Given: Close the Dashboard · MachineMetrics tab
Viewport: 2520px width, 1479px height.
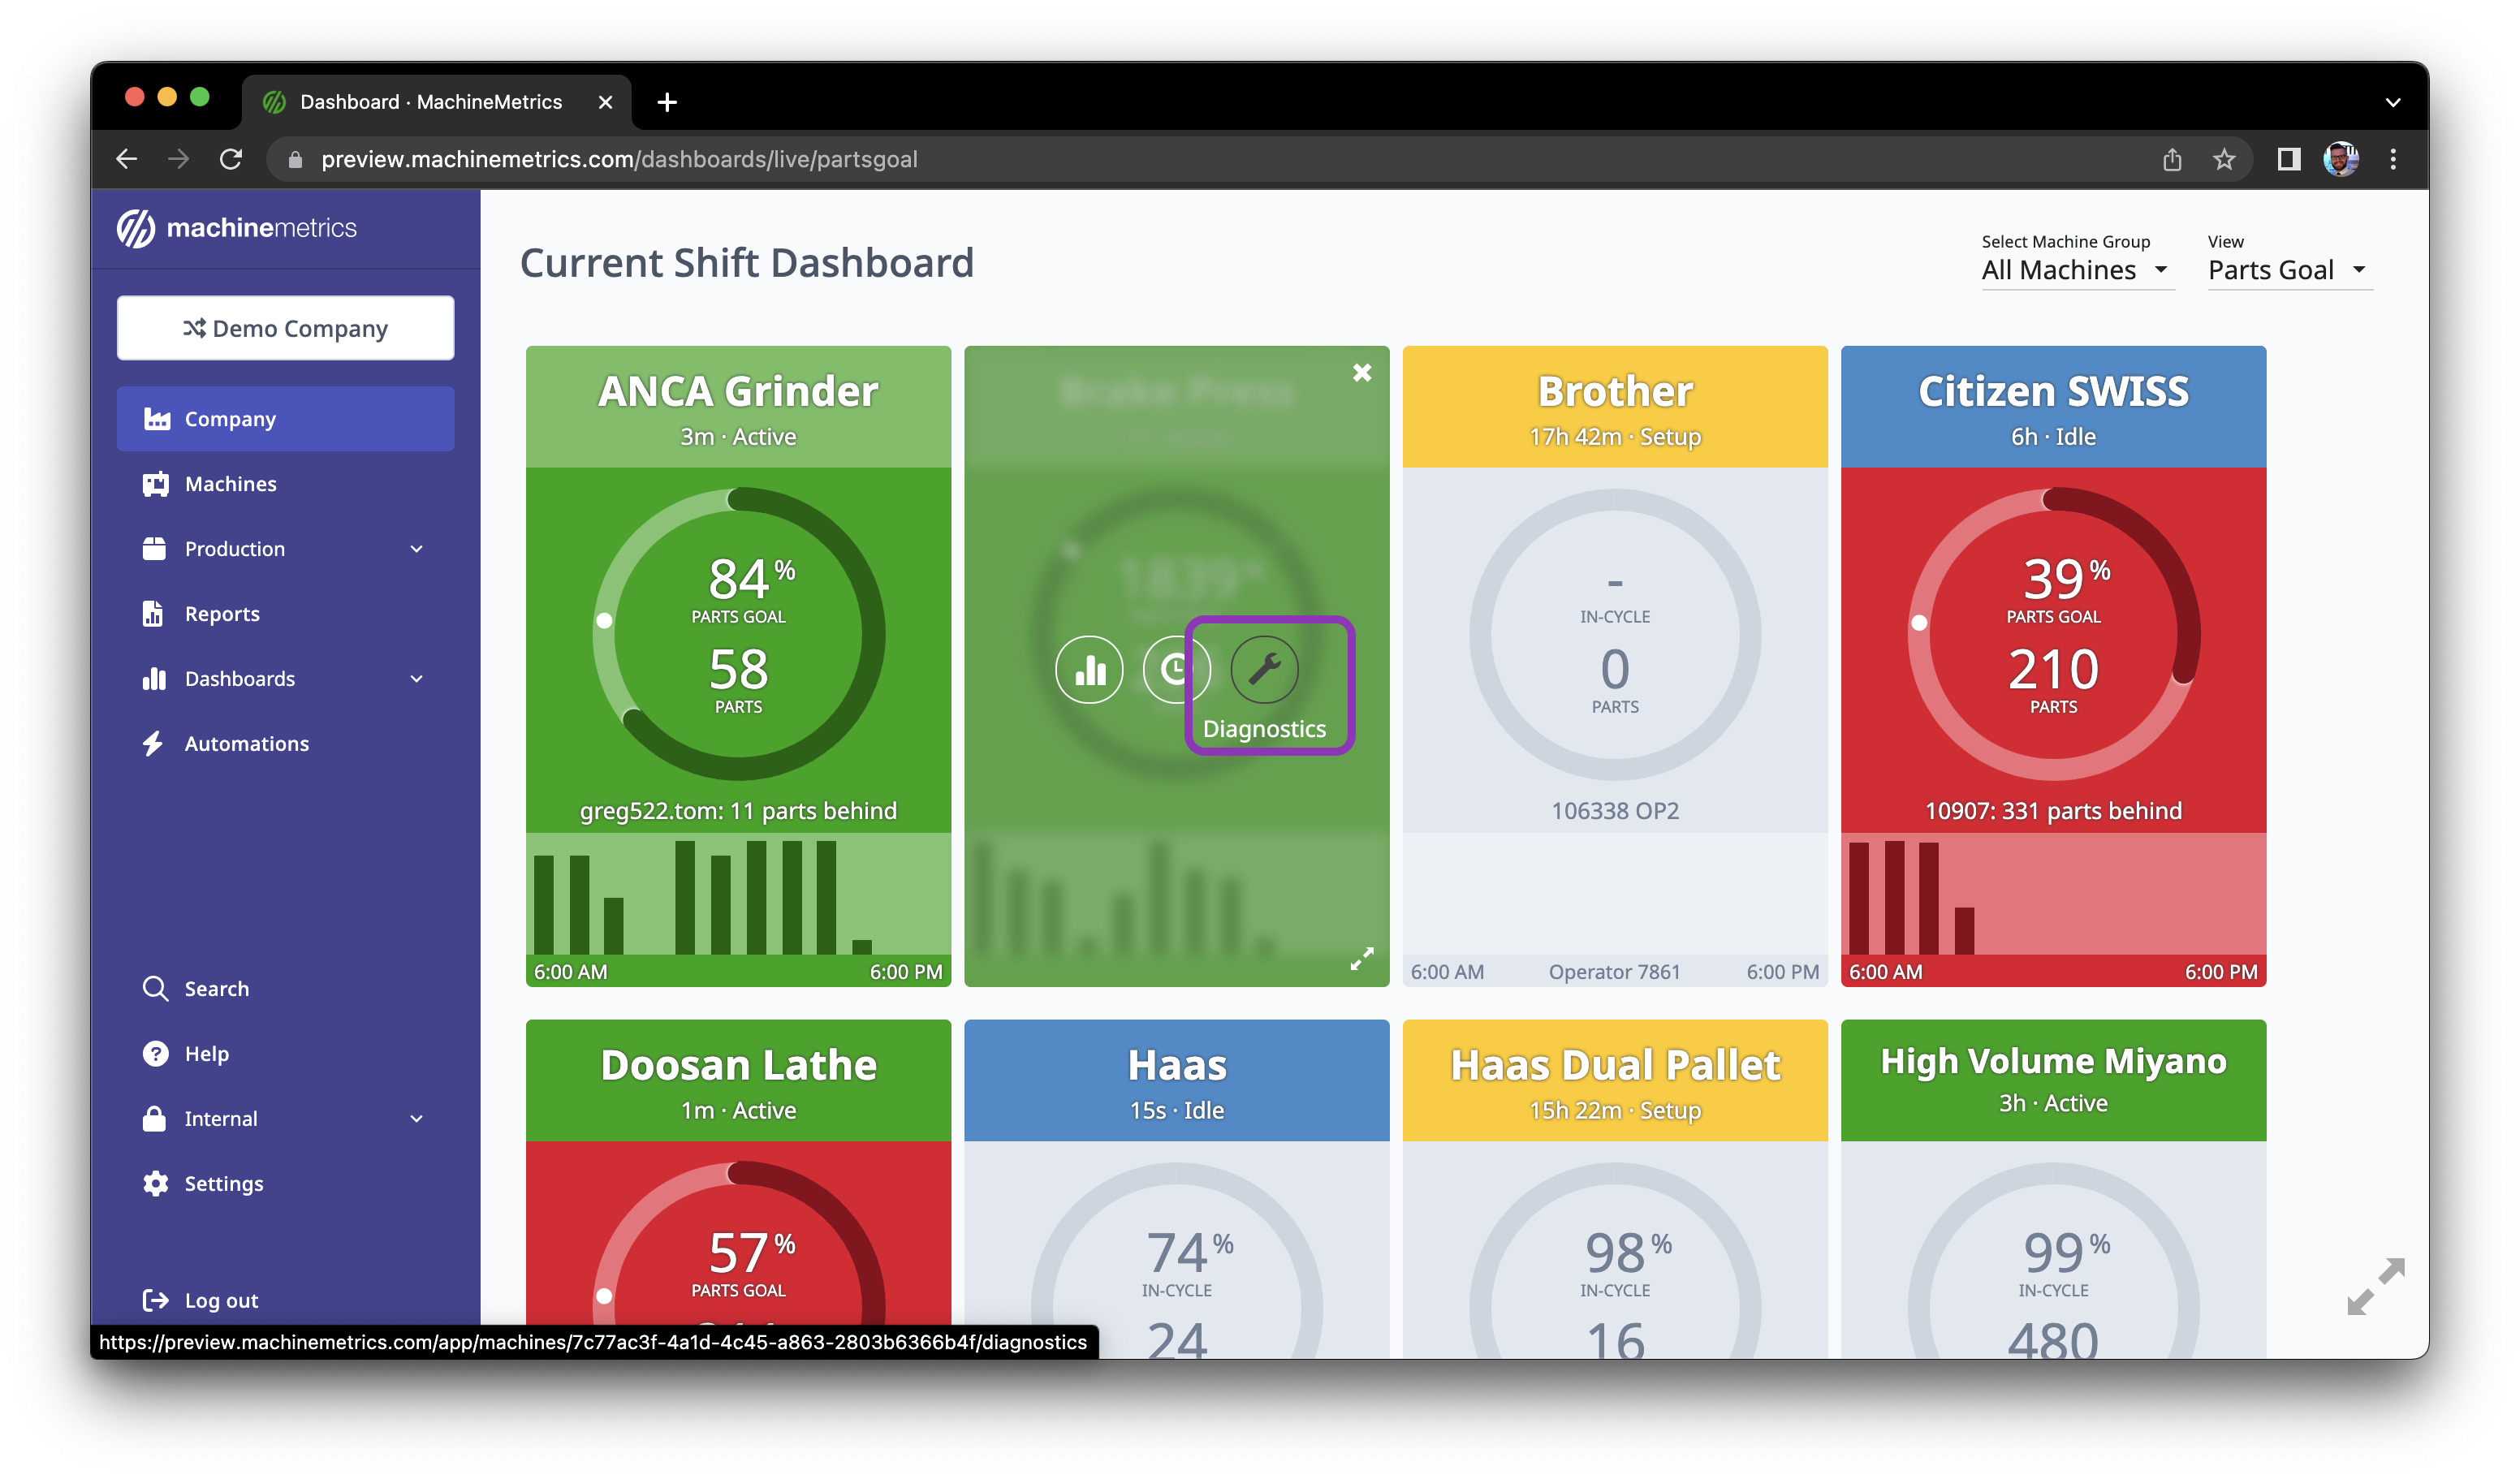Looking at the screenshot, I should coord(605,102).
